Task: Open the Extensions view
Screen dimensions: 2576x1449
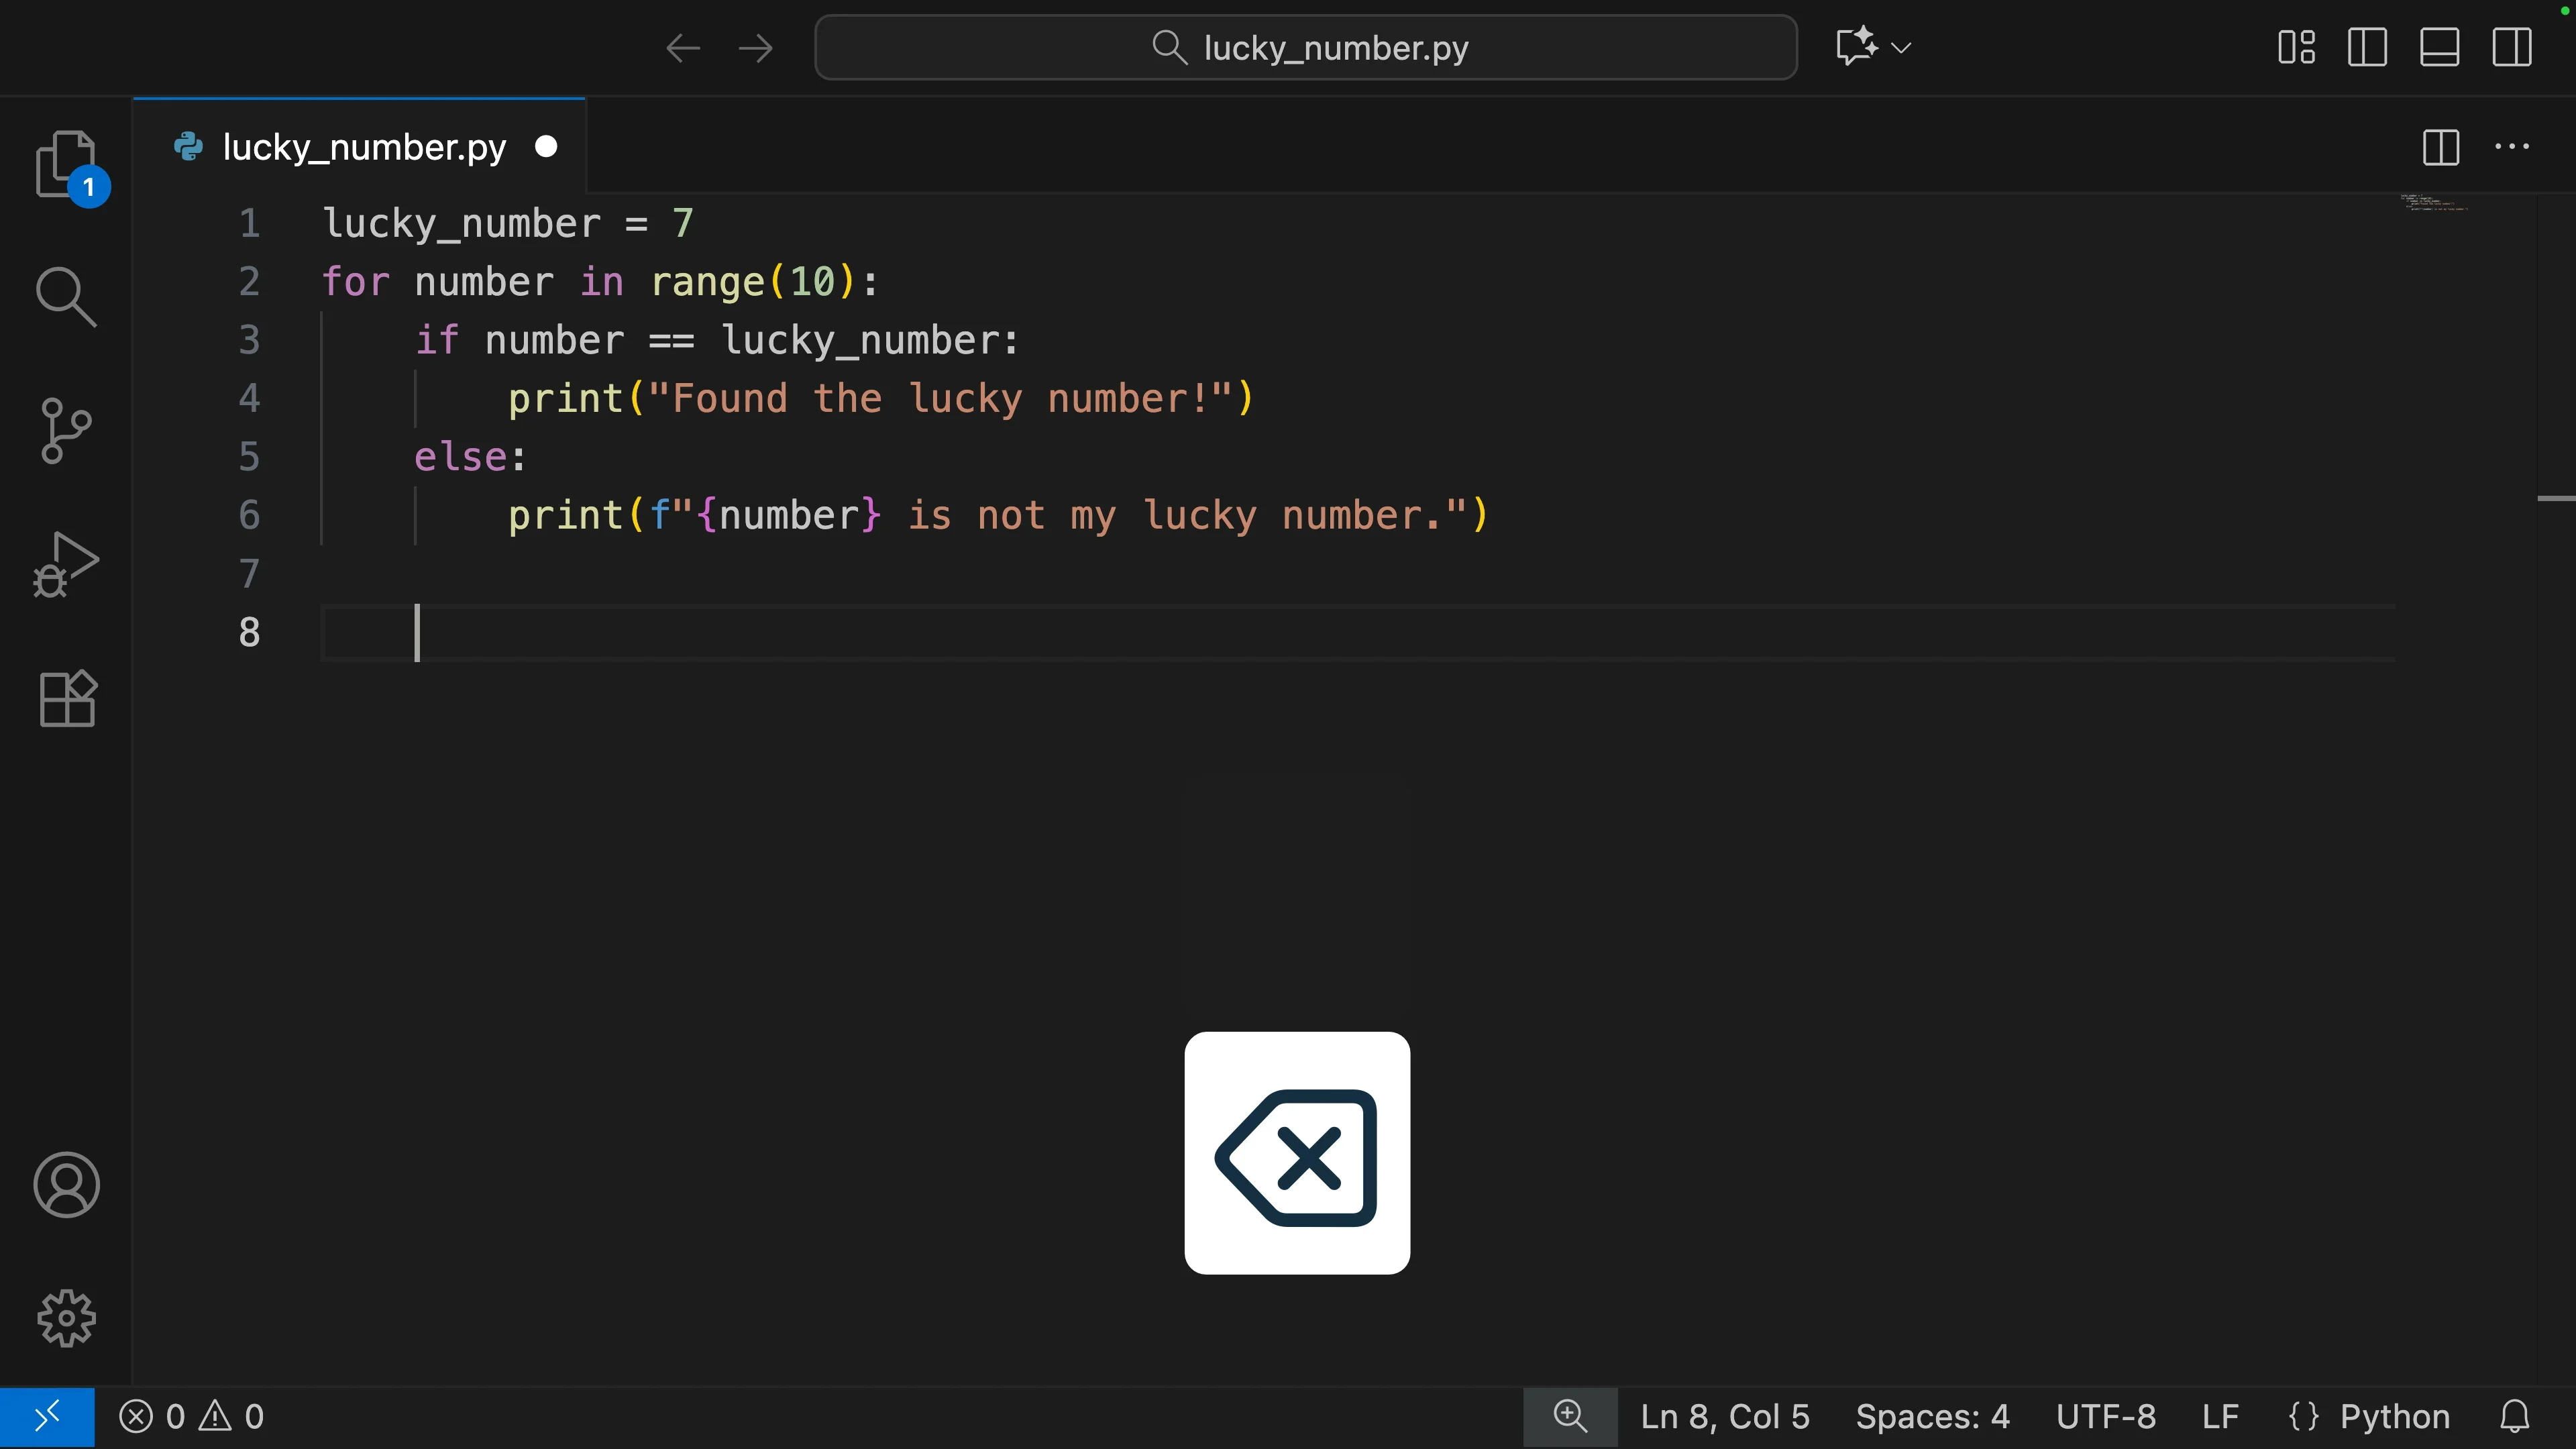Action: 66,698
